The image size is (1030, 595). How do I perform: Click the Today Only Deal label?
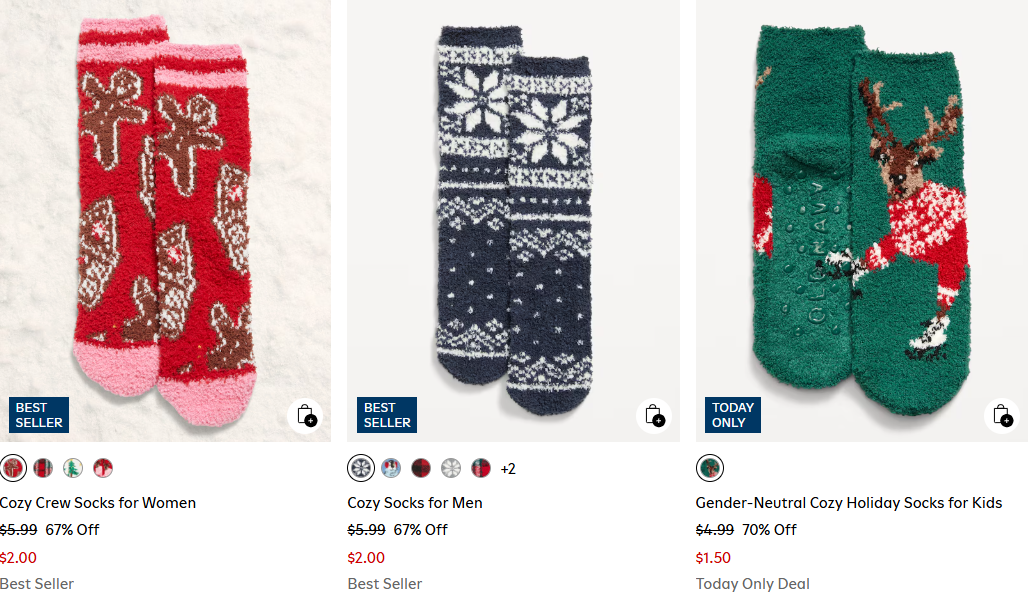click(753, 583)
